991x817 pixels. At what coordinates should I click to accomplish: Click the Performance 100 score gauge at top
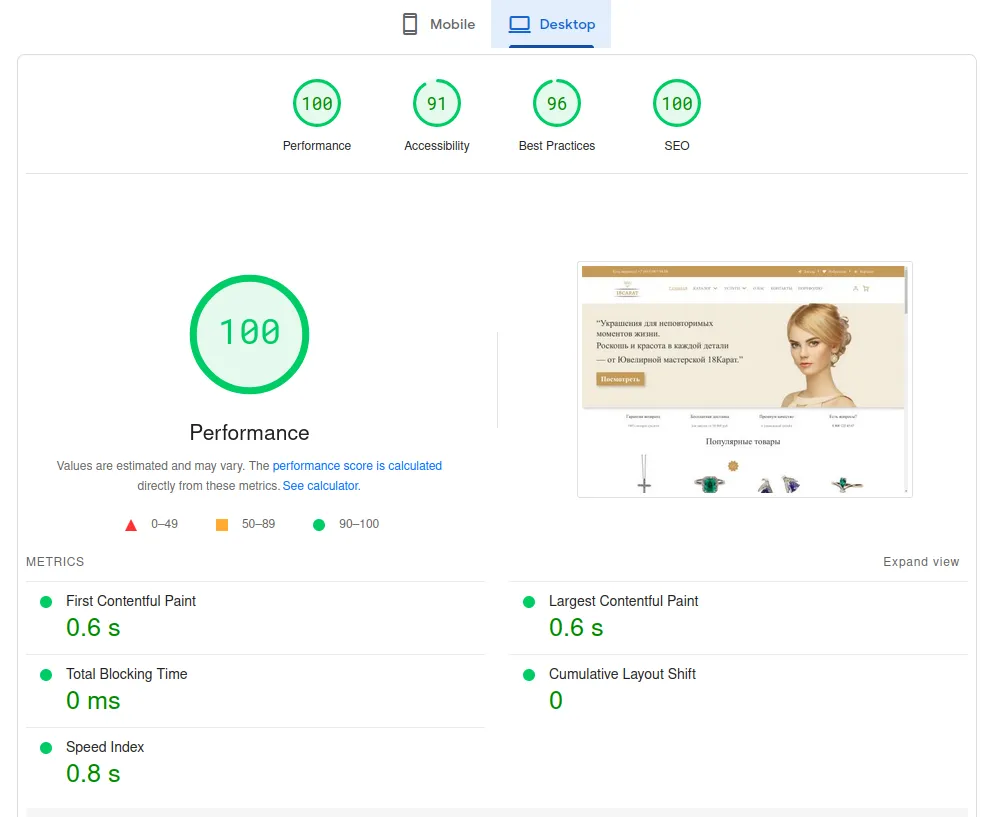[x=317, y=103]
